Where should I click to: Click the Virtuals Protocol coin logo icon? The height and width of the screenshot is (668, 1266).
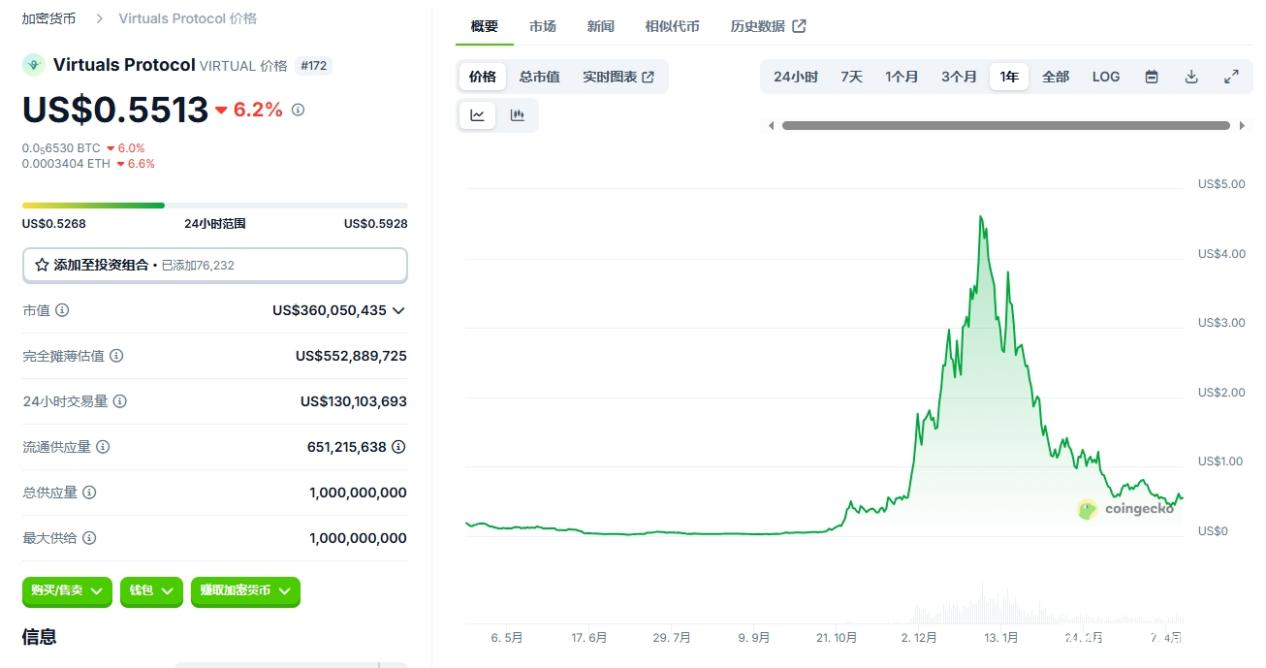tap(34, 65)
